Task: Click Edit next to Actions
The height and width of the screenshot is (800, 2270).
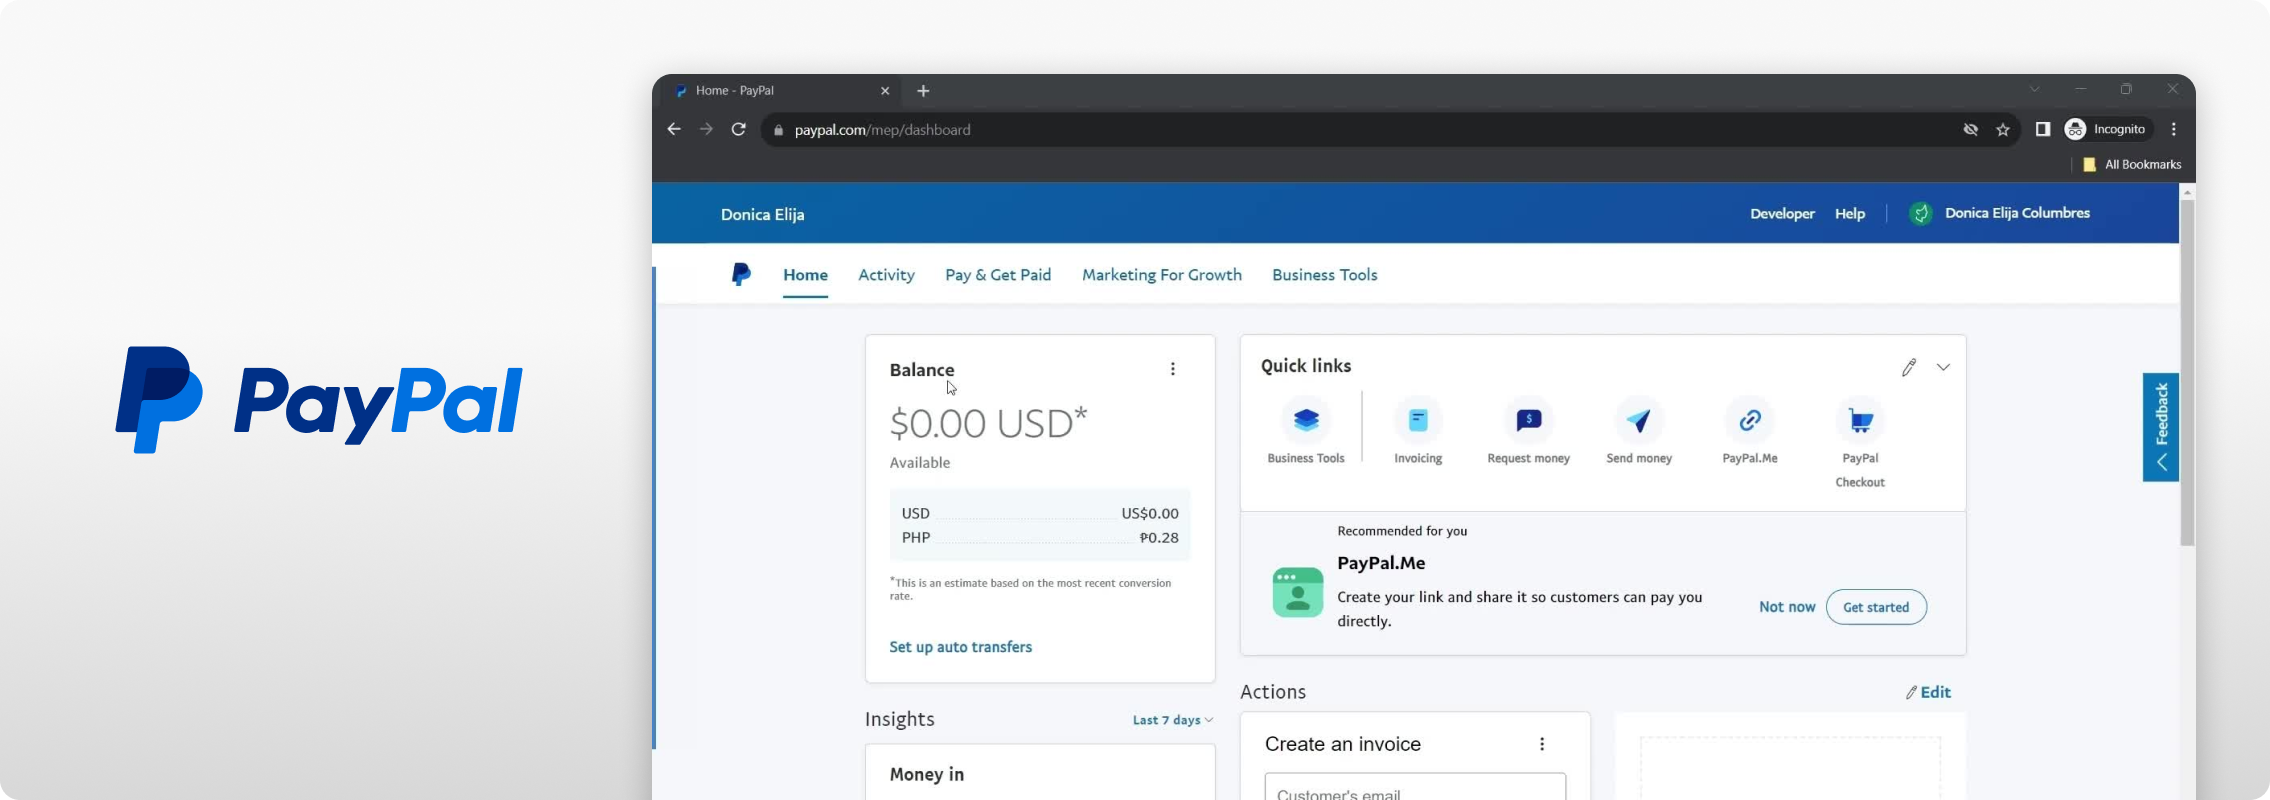Action: tap(1929, 692)
